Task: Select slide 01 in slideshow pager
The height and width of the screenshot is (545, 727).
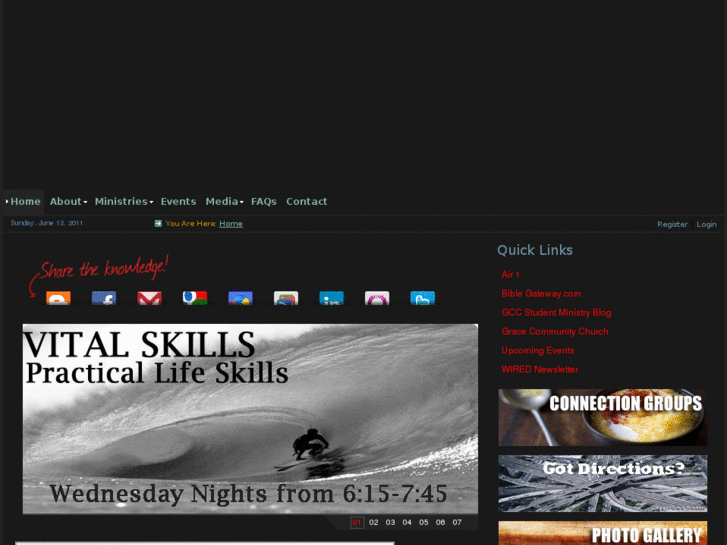Action: point(357,522)
